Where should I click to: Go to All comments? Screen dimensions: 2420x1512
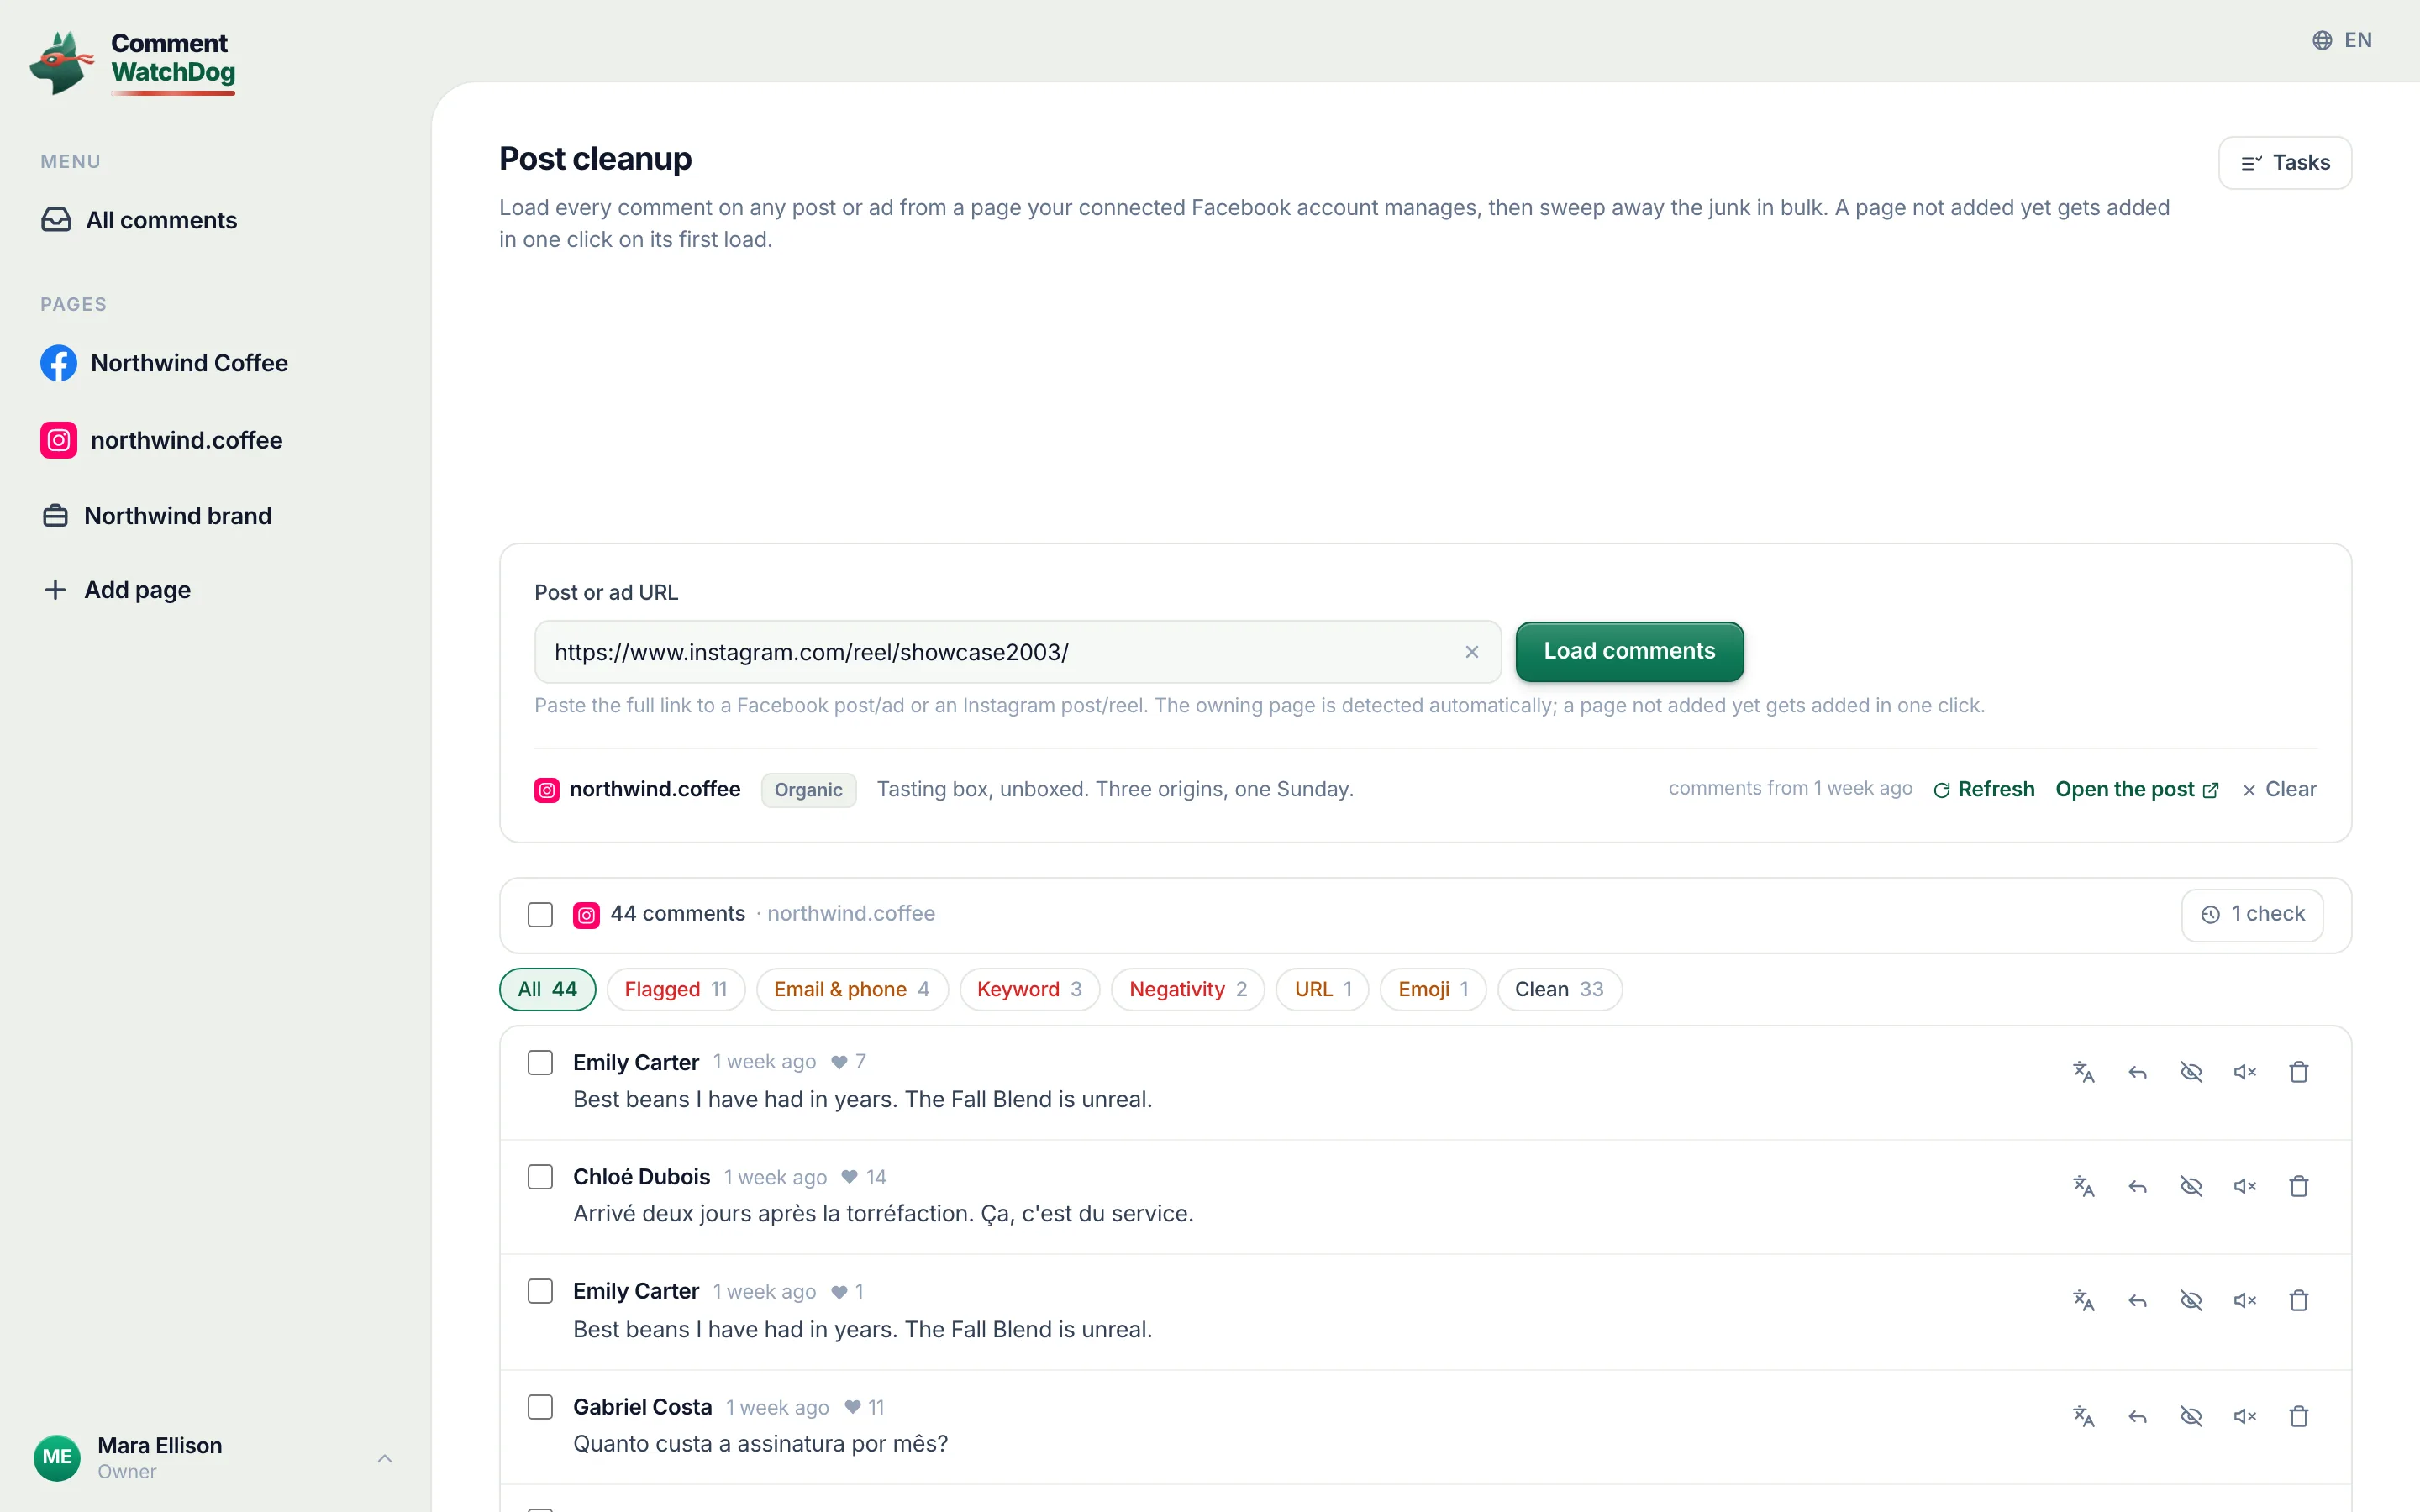coord(140,220)
